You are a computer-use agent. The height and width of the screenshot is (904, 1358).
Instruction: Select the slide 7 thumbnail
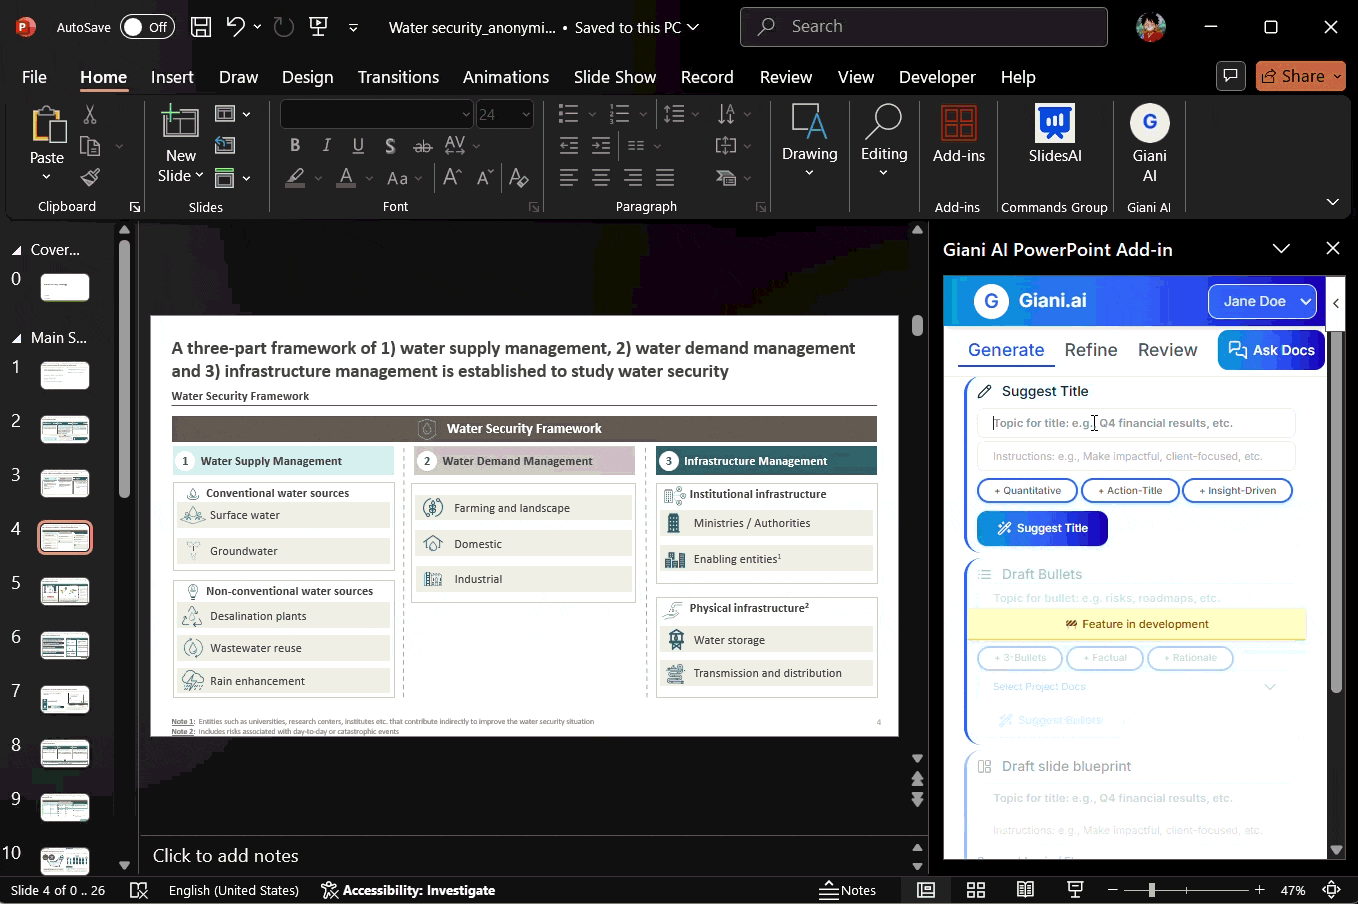[x=64, y=699]
